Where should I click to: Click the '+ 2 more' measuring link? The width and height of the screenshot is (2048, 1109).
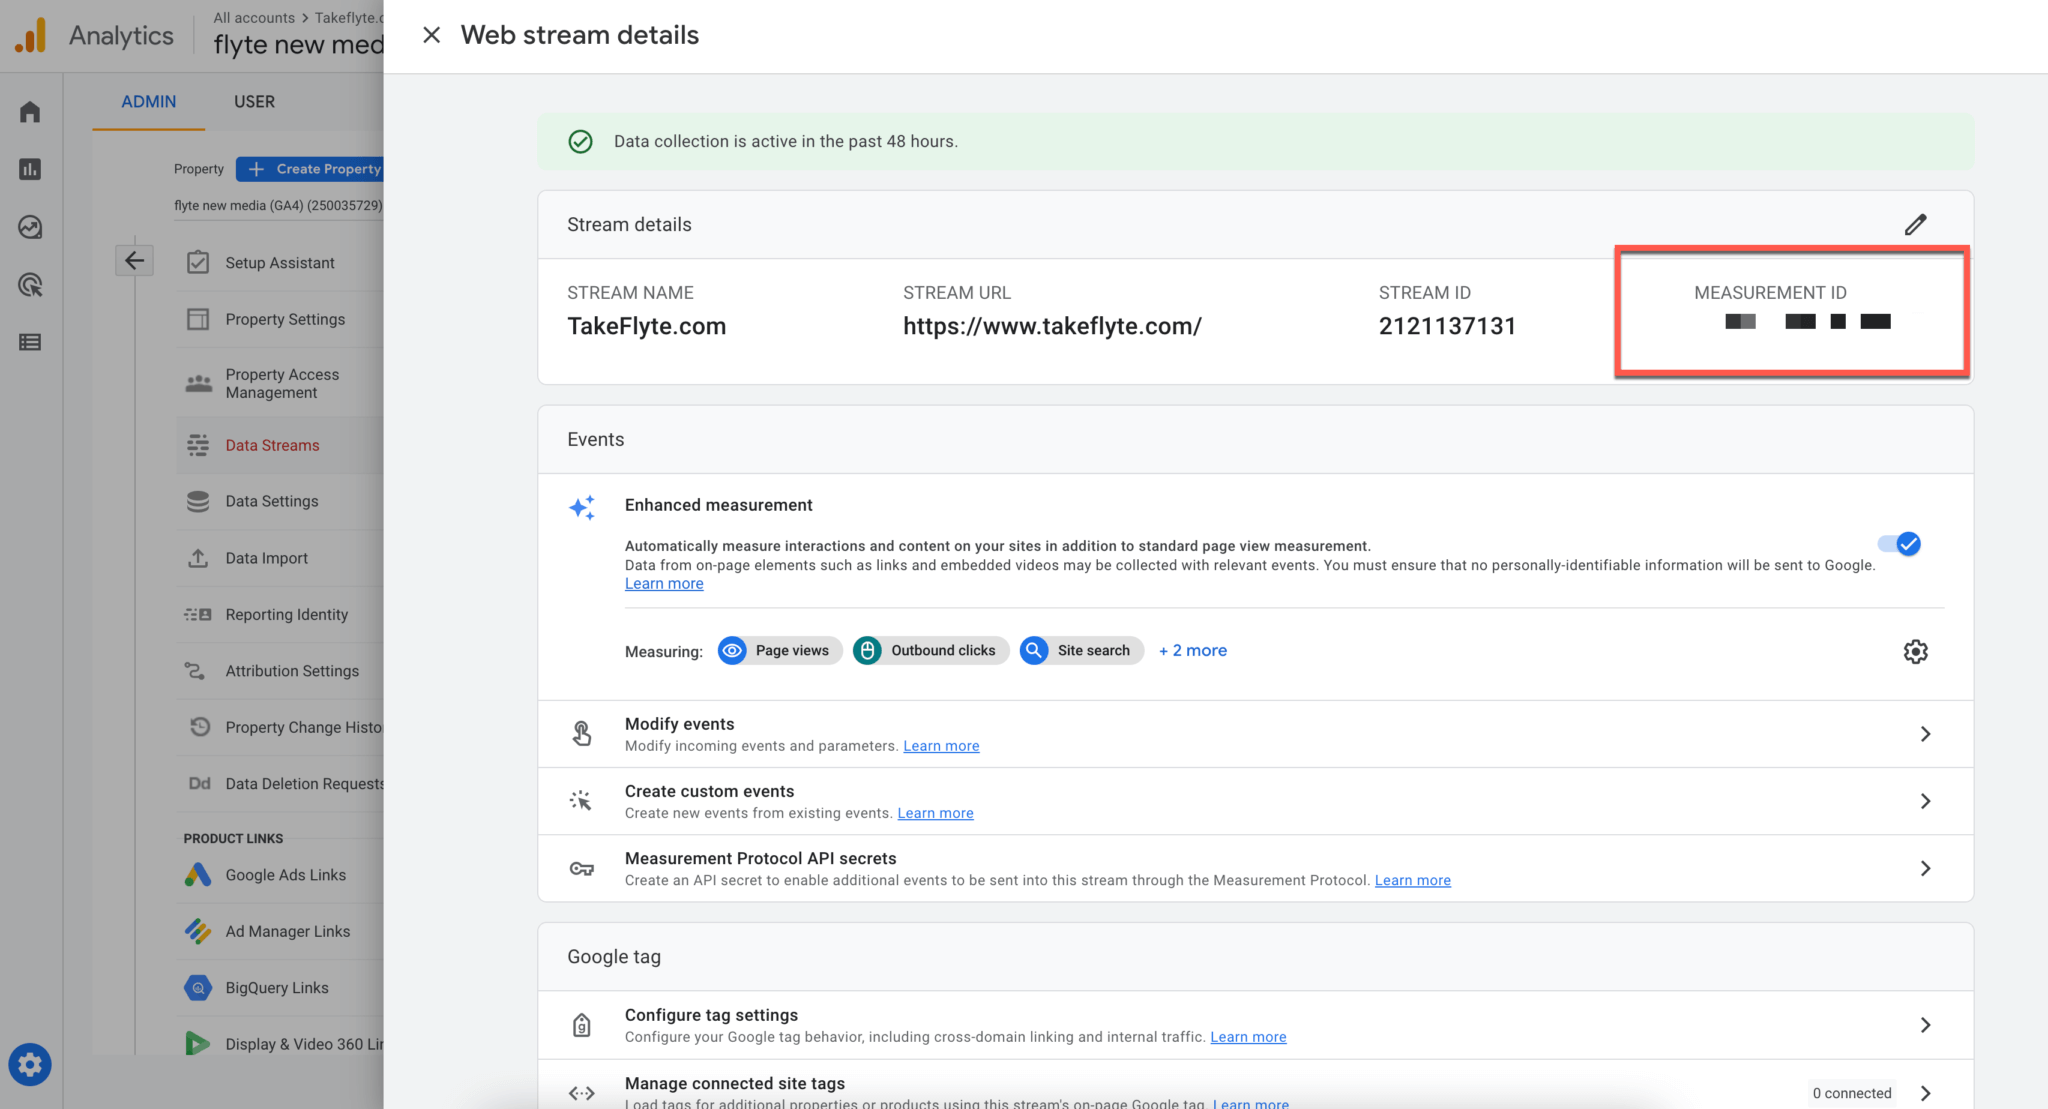coord(1192,650)
